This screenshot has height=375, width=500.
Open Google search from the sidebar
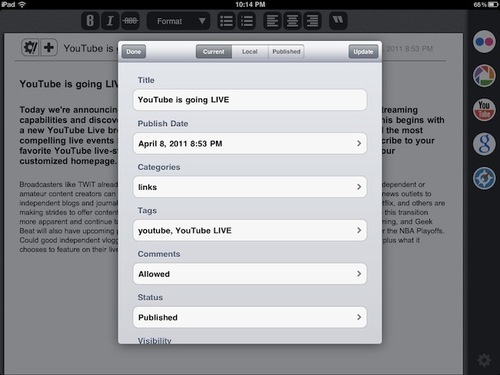click(484, 144)
